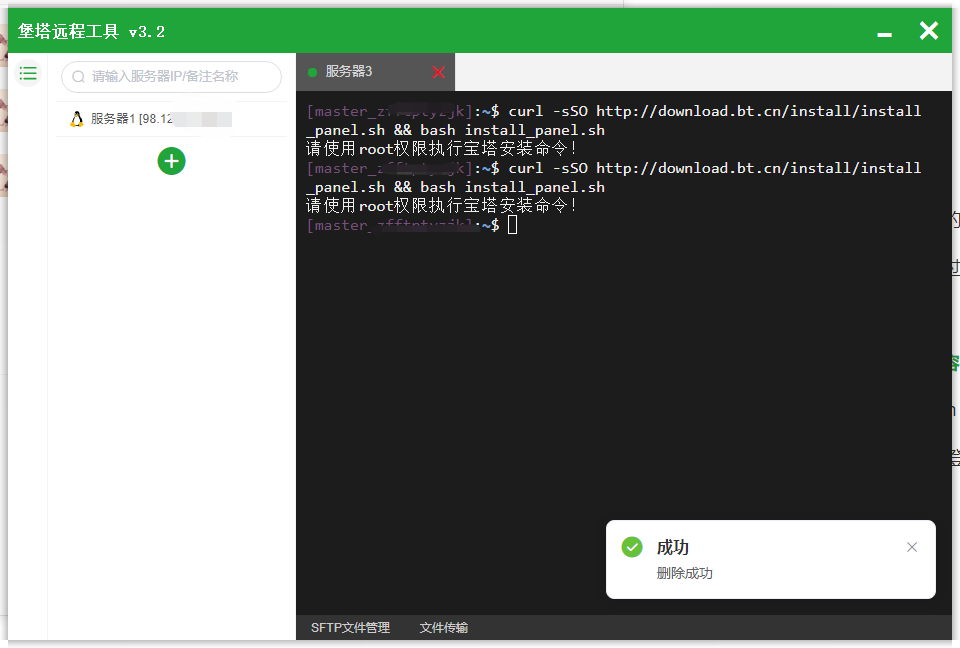Minimize the 堡塔远程工具 window
960x648 pixels.
(884, 34)
